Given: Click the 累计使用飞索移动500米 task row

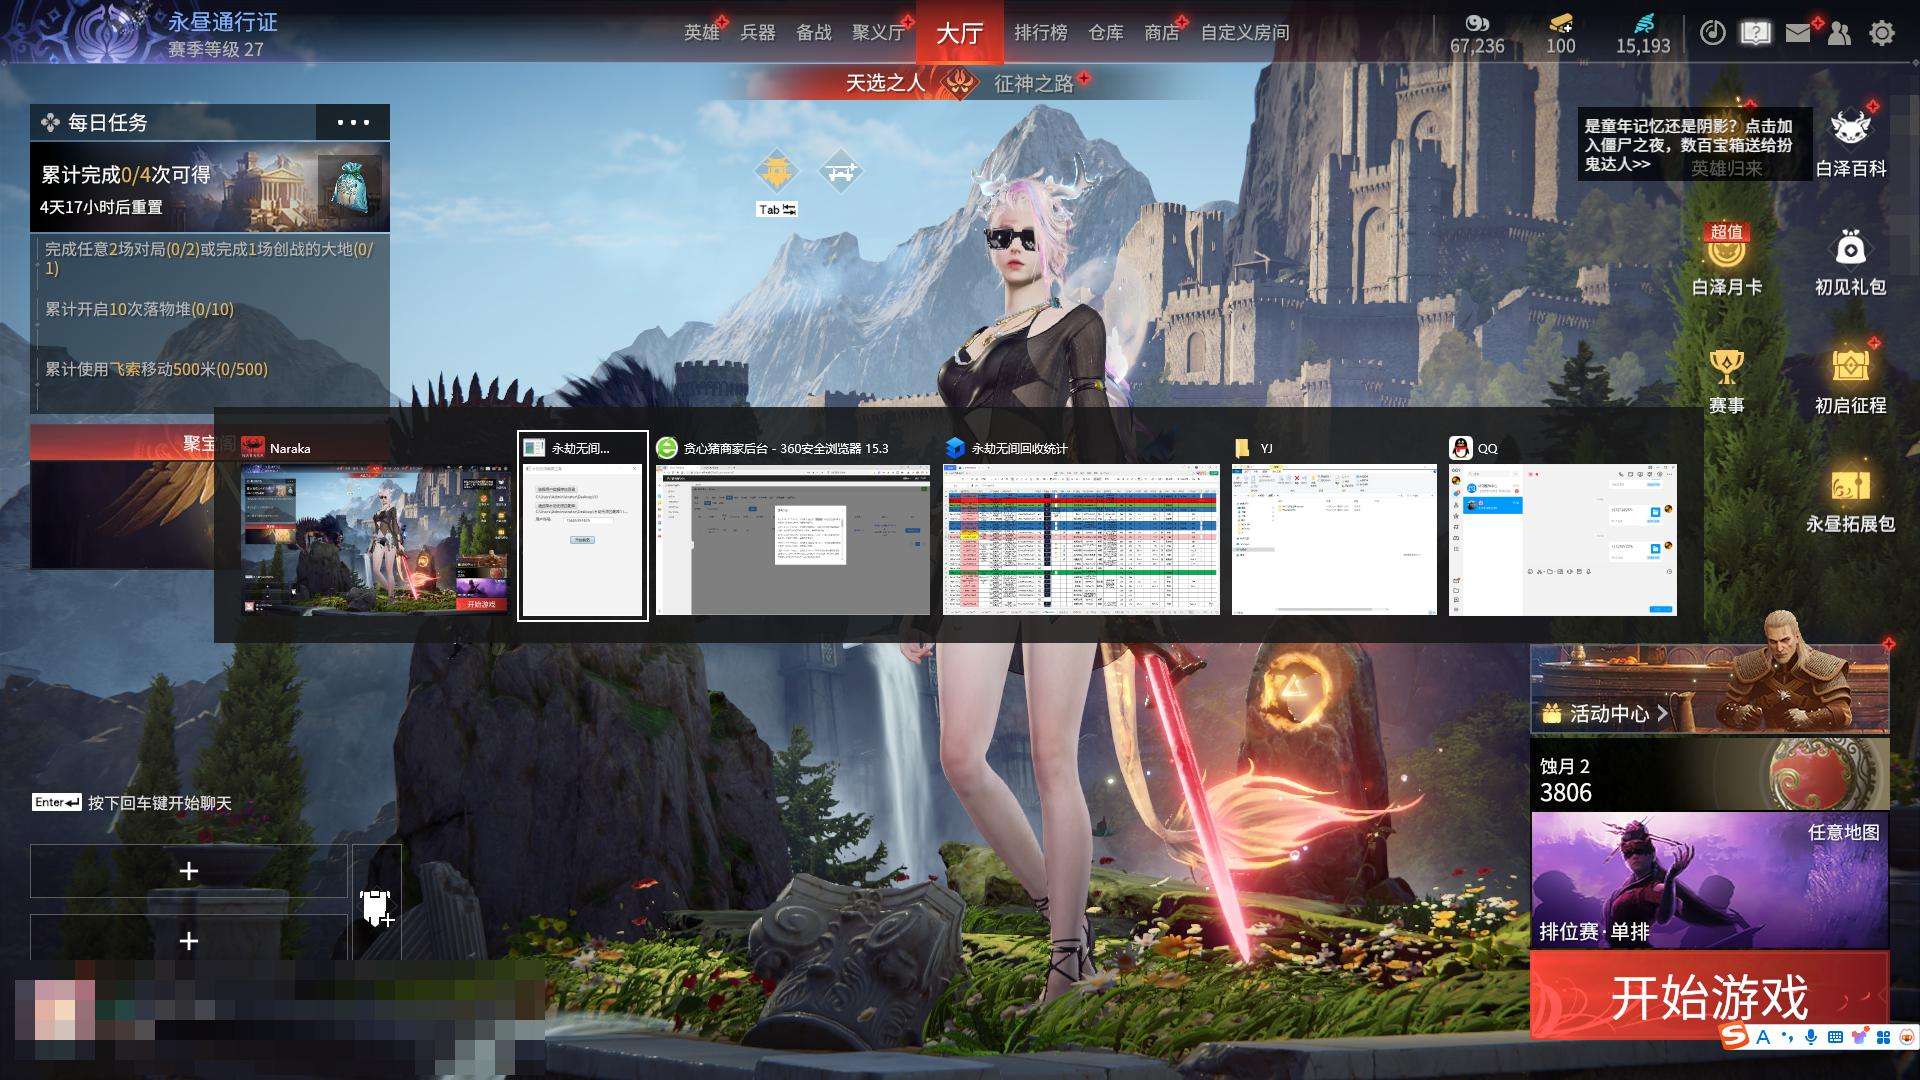Looking at the screenshot, I should point(210,369).
